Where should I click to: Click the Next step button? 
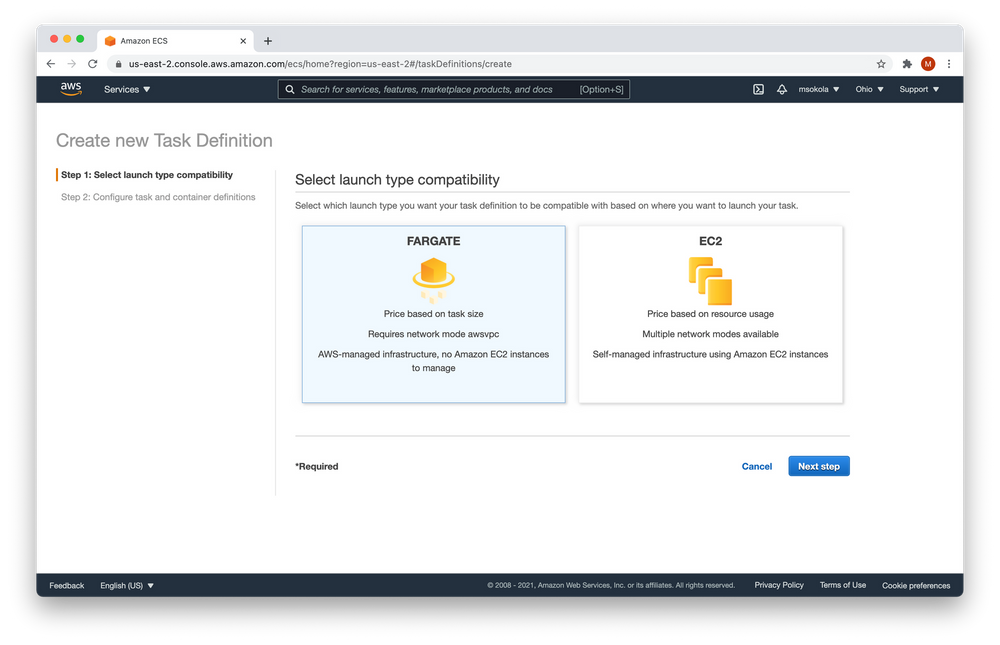(x=818, y=466)
